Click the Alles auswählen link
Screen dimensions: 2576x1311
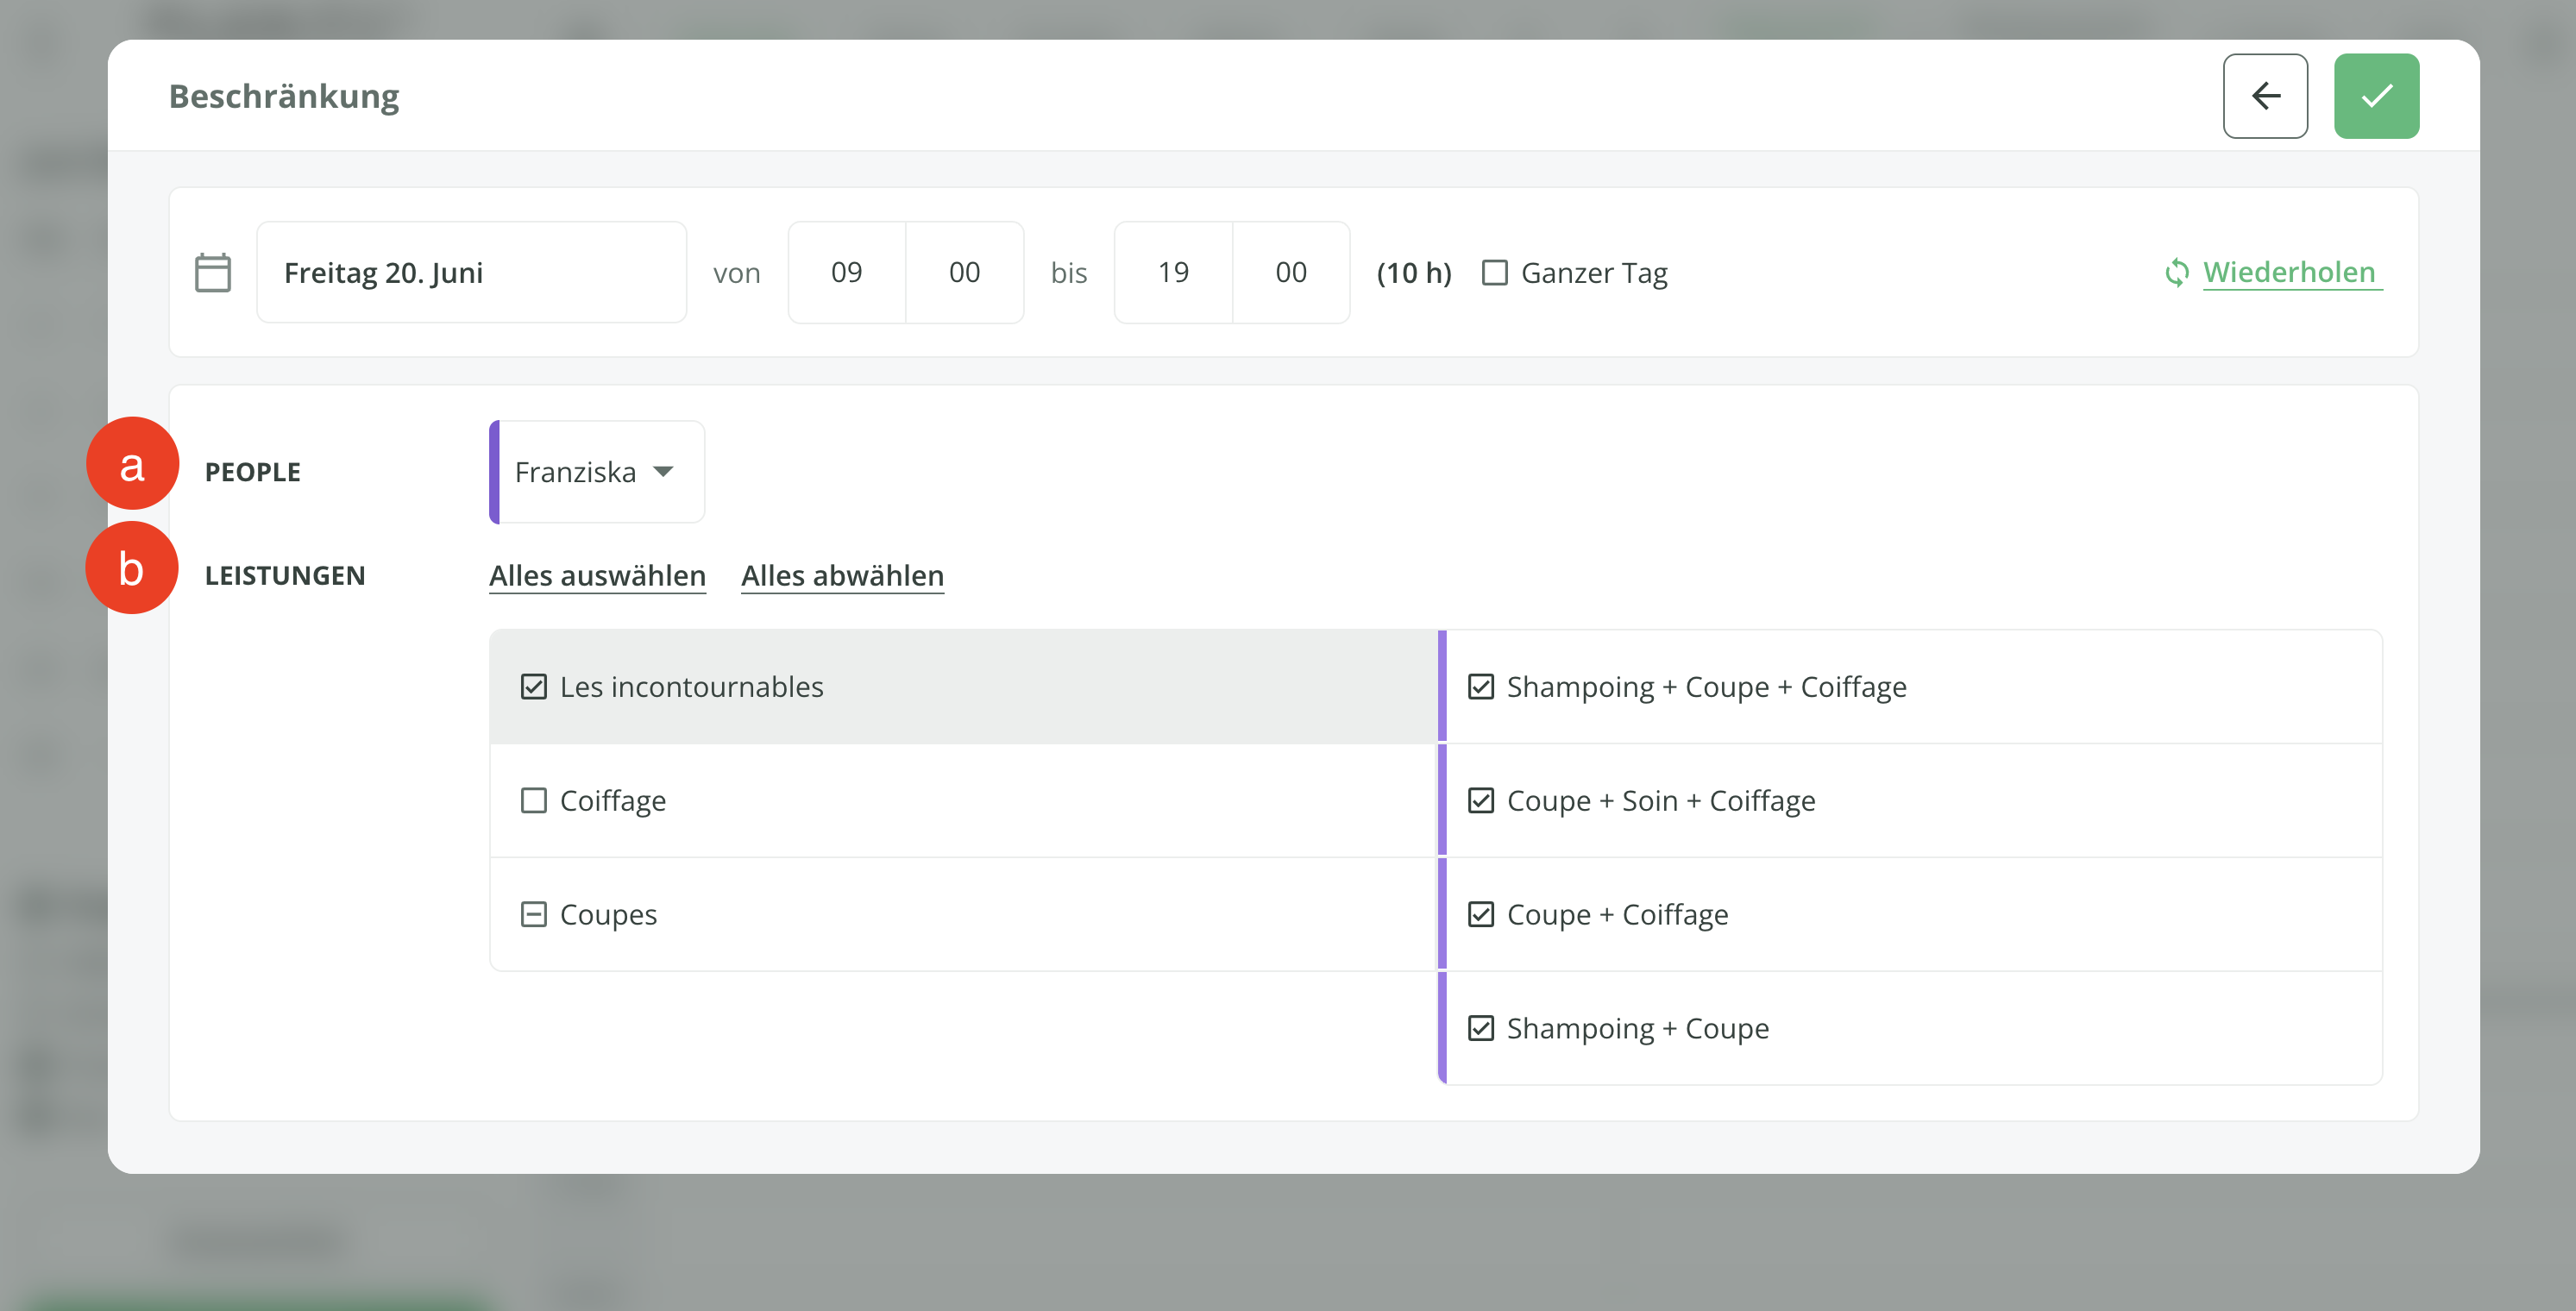pyautogui.click(x=597, y=576)
